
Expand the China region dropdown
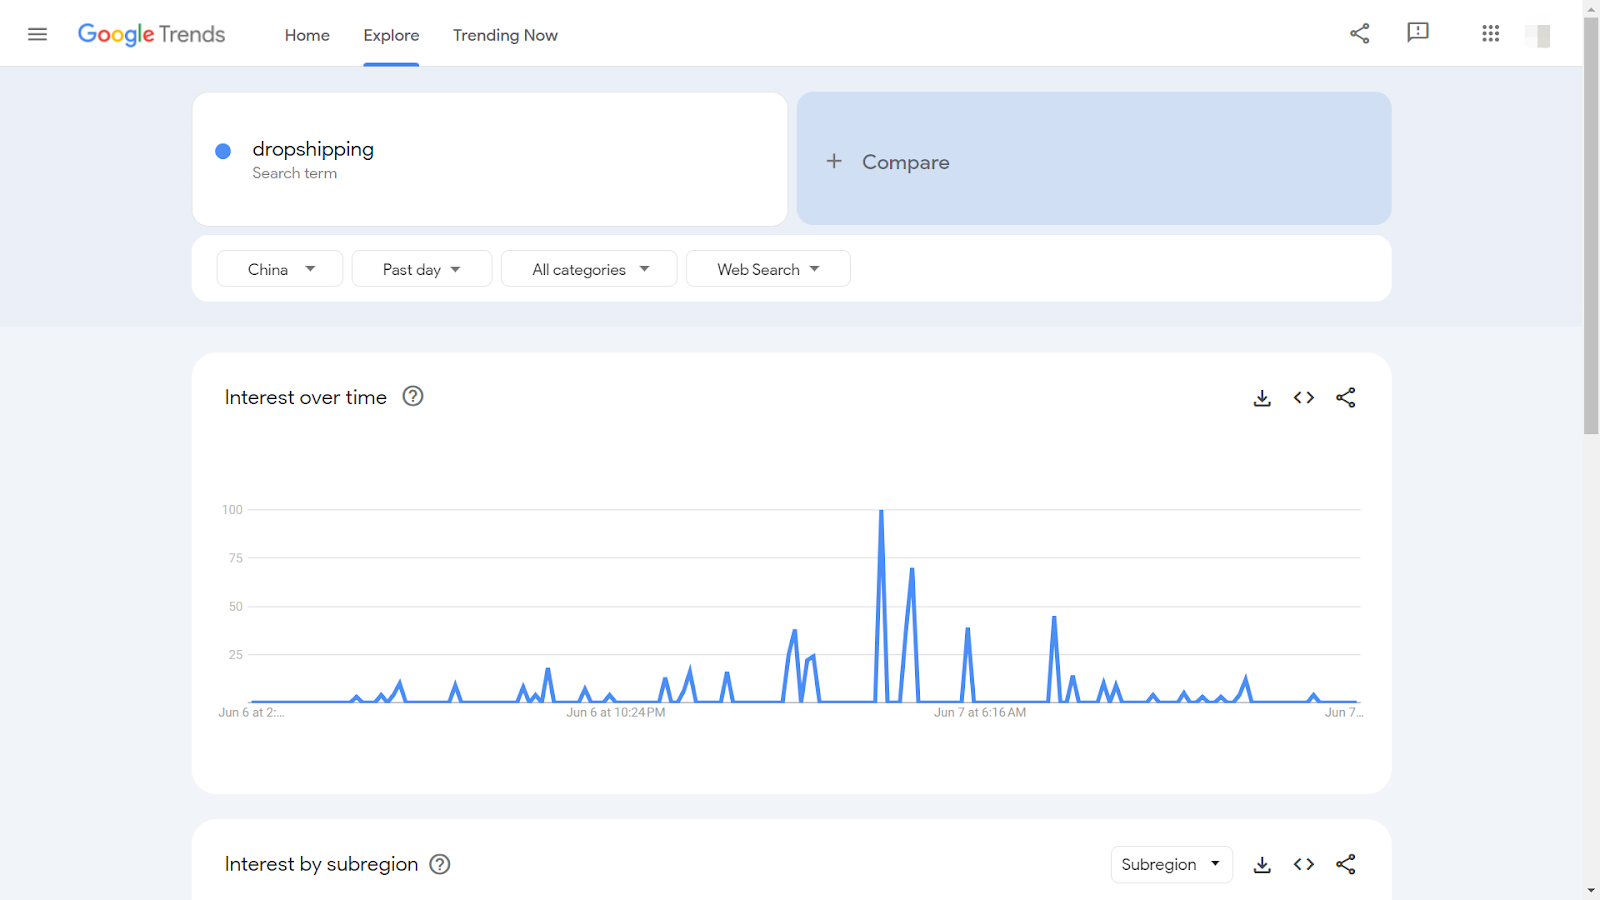pyautogui.click(x=280, y=269)
